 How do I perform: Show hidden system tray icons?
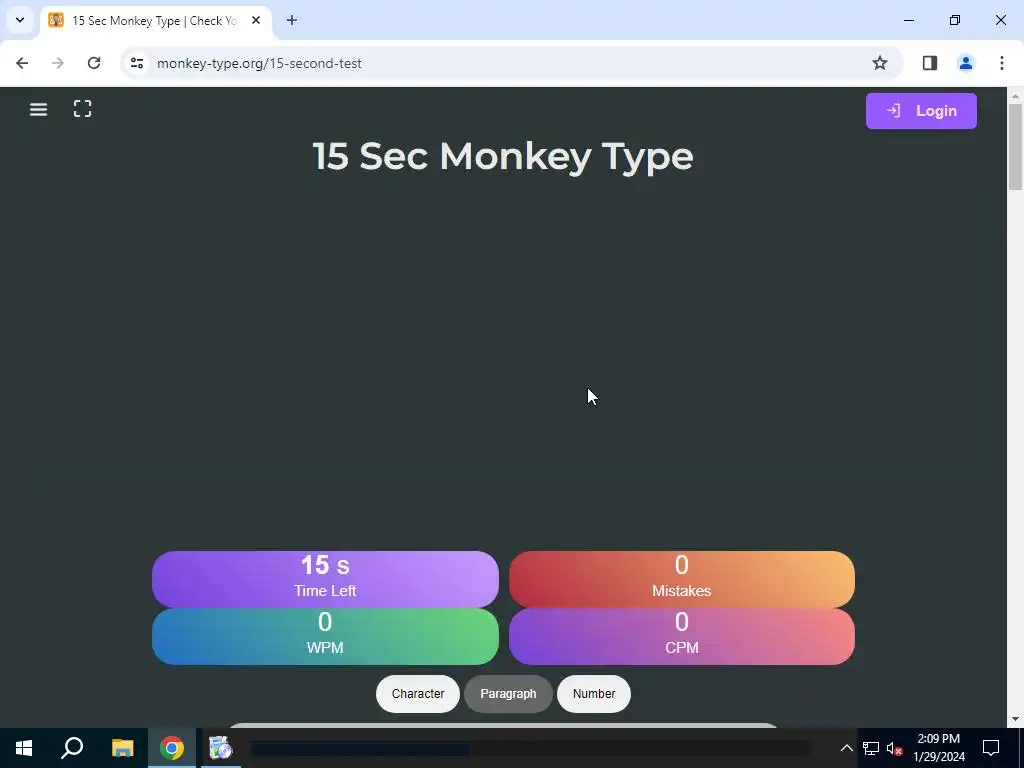tap(846, 748)
